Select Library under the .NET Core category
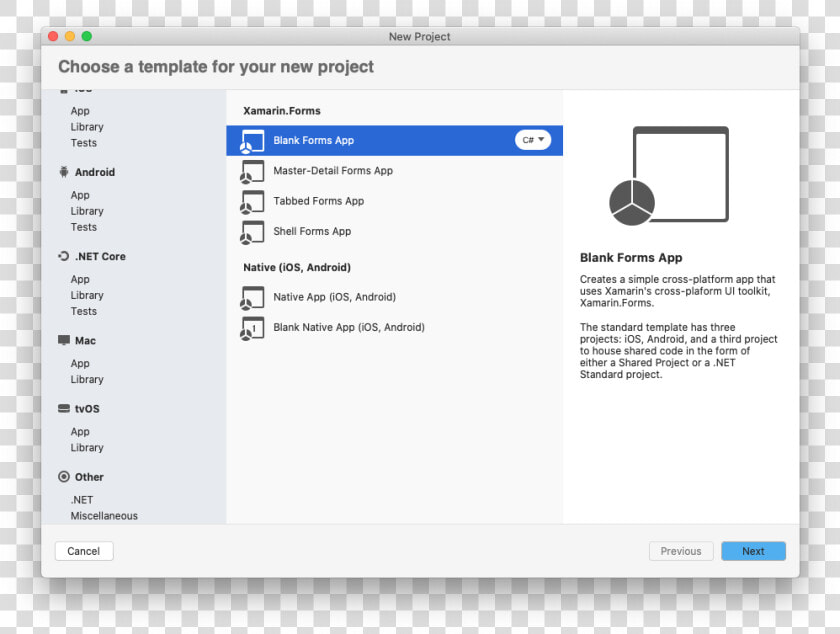 87,295
